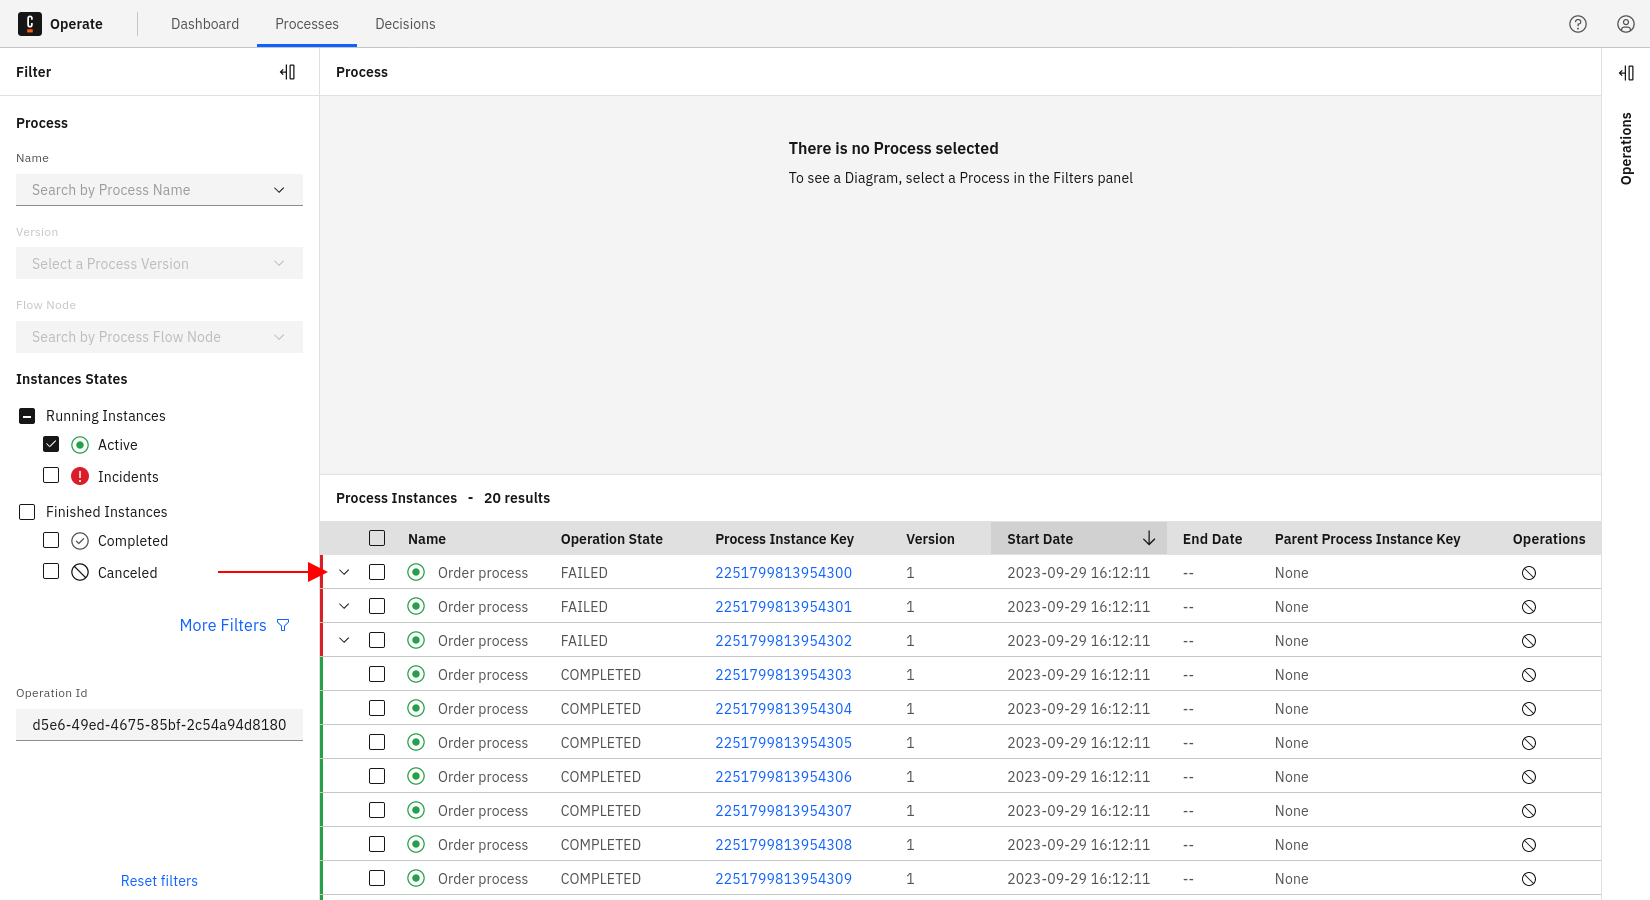The height and width of the screenshot is (900, 1650).
Task: Uncheck the Active filter
Action: (x=51, y=444)
